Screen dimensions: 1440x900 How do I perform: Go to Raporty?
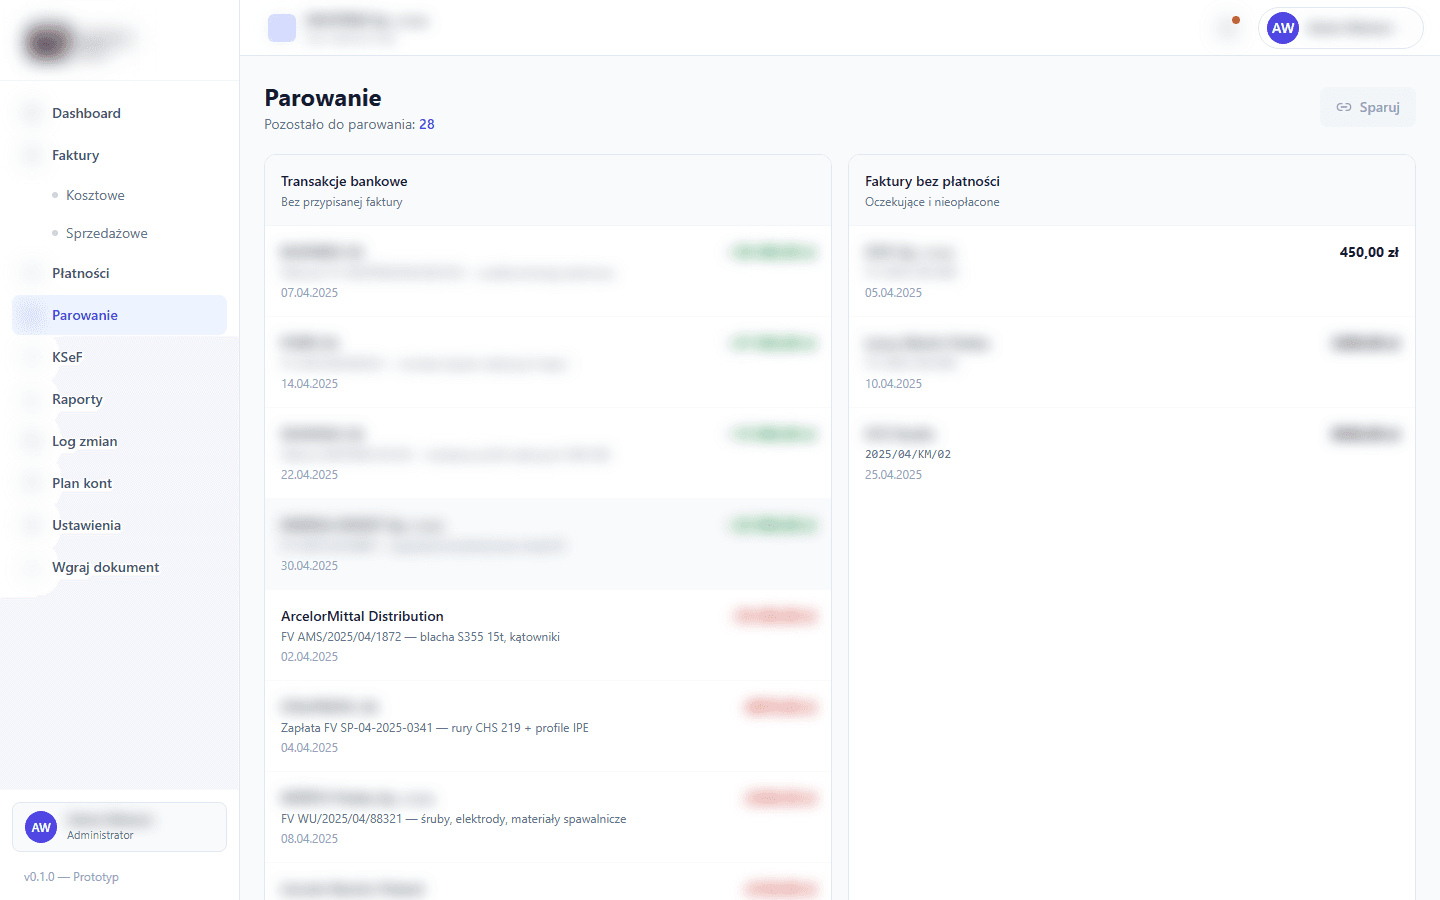pyautogui.click(x=119, y=399)
